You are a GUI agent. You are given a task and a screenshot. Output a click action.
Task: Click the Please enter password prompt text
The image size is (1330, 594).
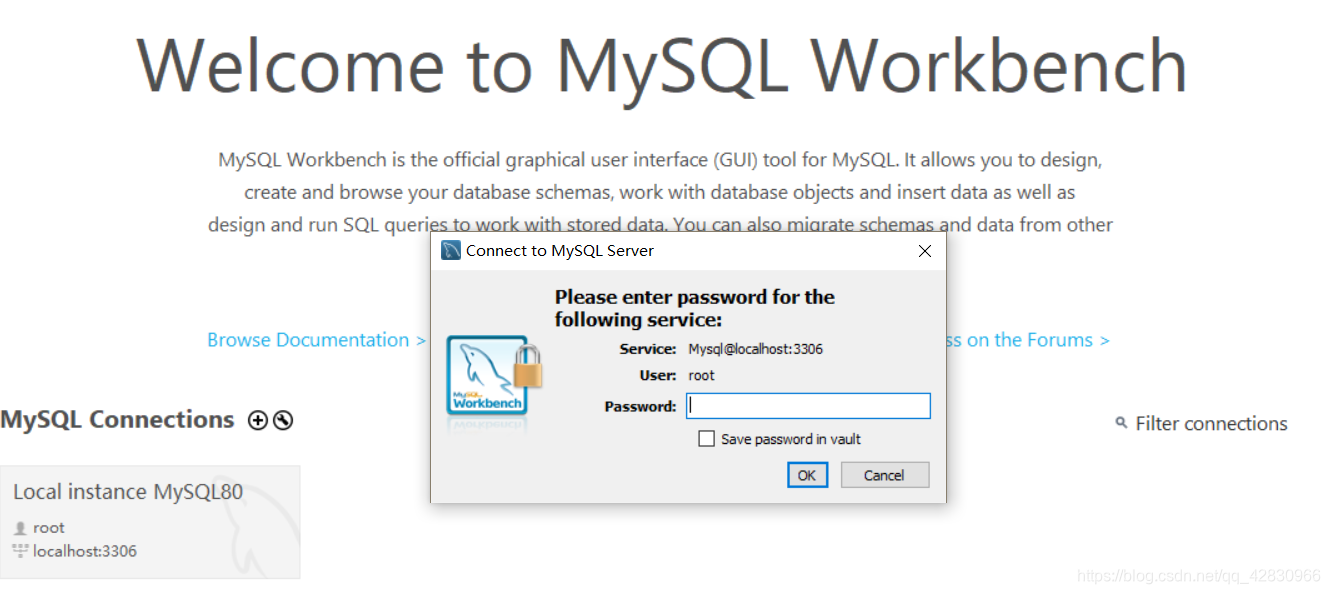click(695, 308)
